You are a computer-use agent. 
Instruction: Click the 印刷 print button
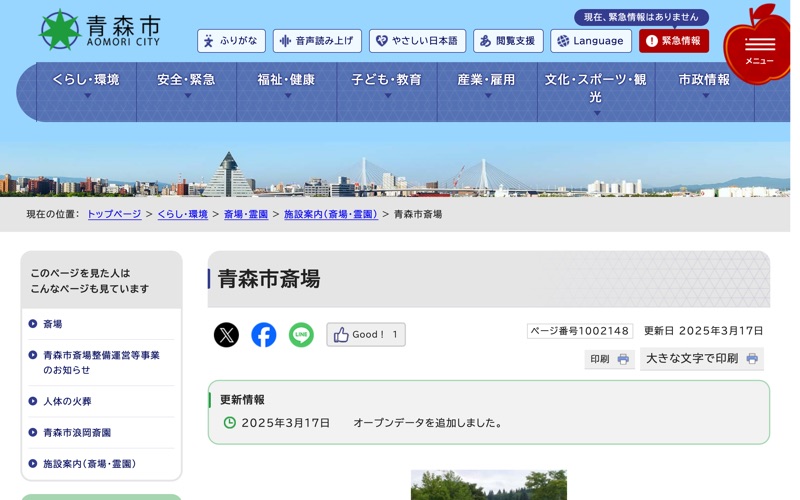[609, 359]
